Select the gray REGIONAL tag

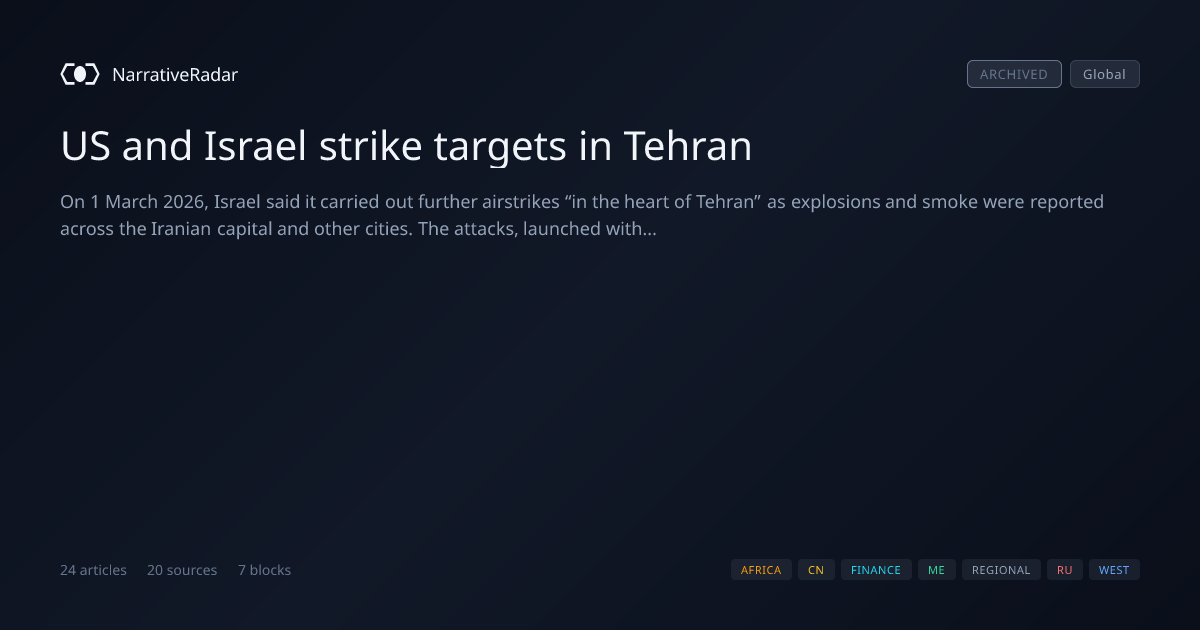(x=1001, y=570)
